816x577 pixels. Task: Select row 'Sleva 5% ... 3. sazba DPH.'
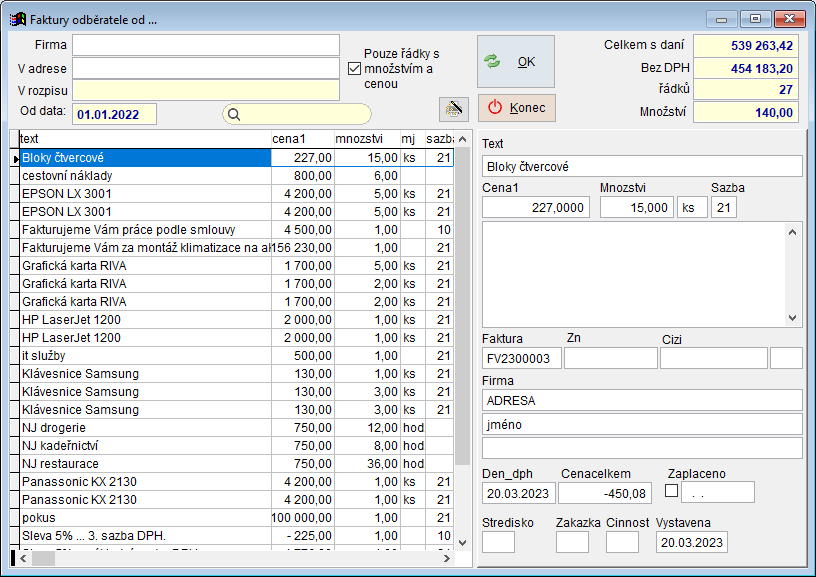pyautogui.click(x=236, y=536)
